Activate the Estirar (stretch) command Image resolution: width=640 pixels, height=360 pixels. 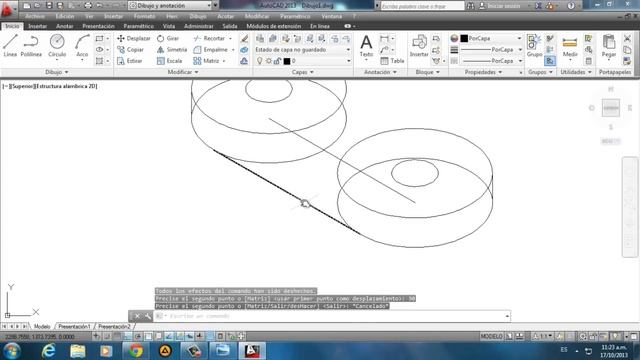pyautogui.click(x=129, y=61)
